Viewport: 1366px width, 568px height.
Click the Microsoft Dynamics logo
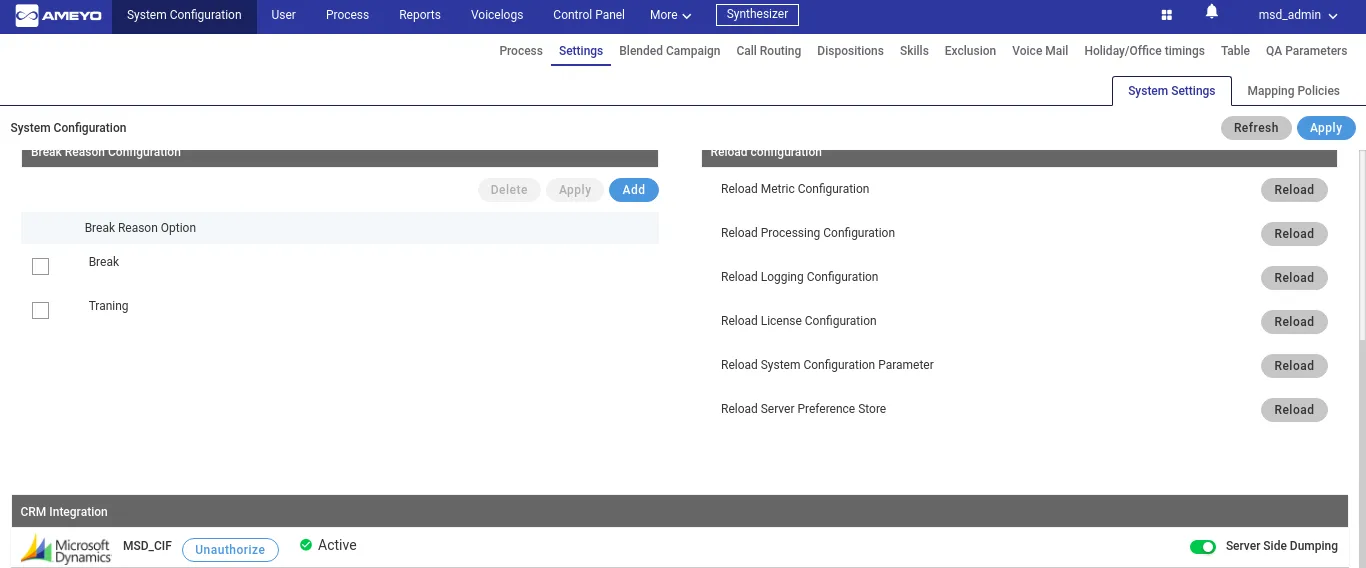66,550
